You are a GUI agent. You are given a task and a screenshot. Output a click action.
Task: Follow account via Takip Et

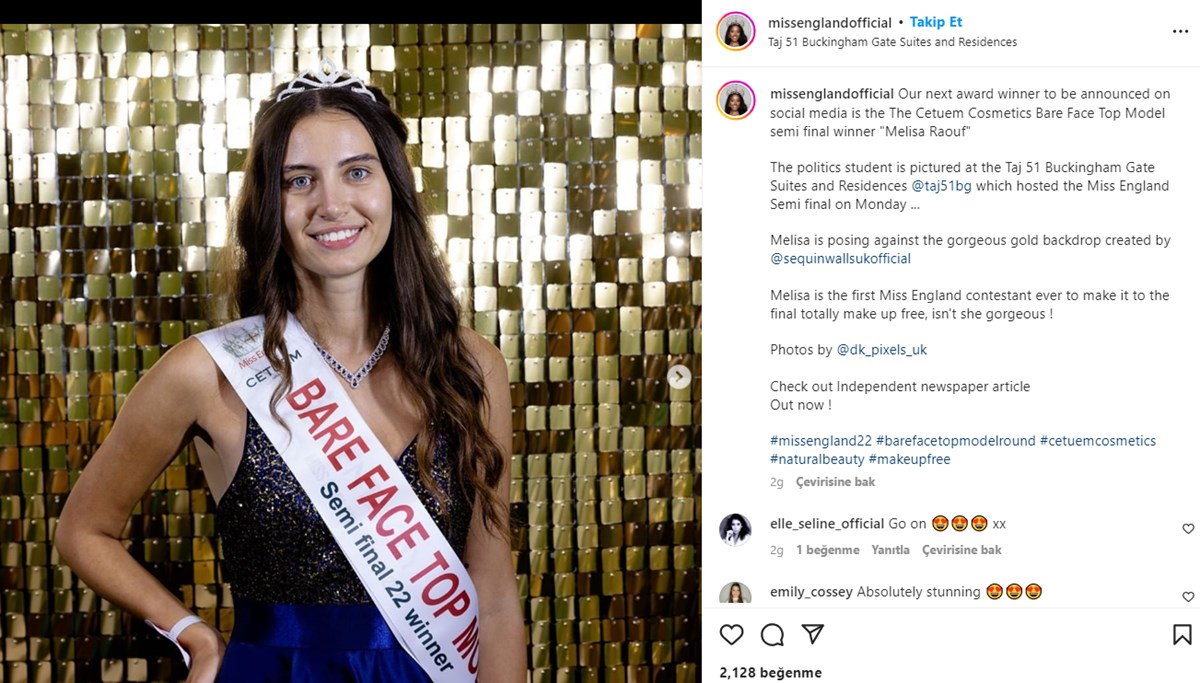[936, 22]
